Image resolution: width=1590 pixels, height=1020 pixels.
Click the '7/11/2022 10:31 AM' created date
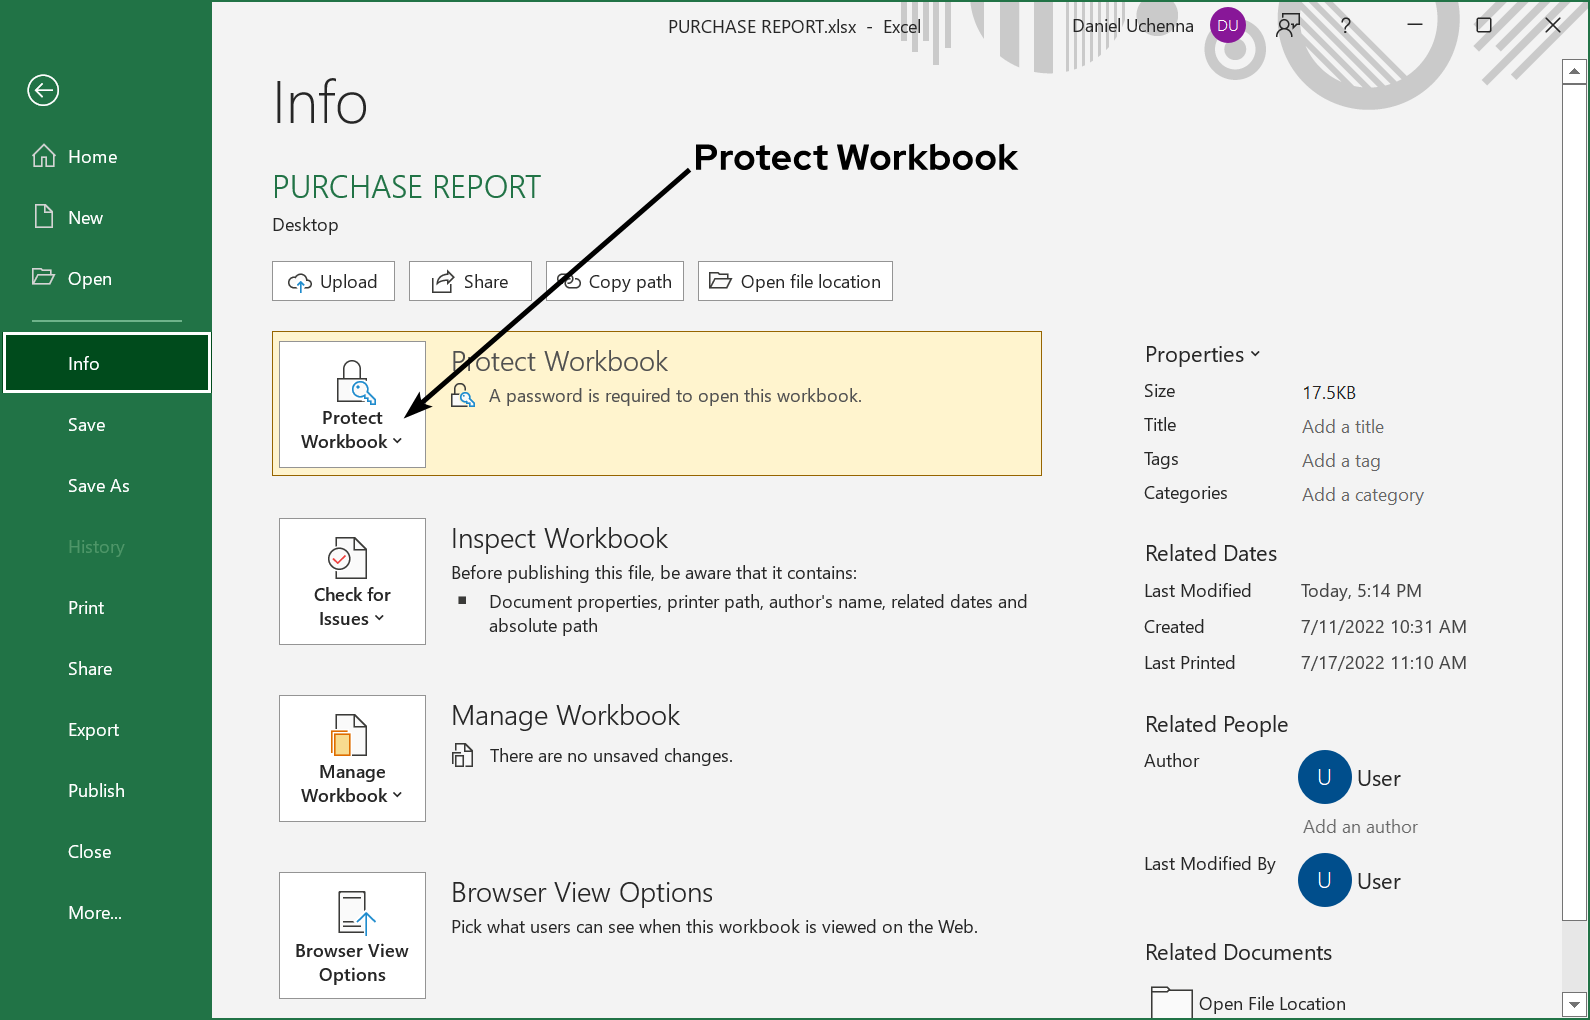(1383, 627)
